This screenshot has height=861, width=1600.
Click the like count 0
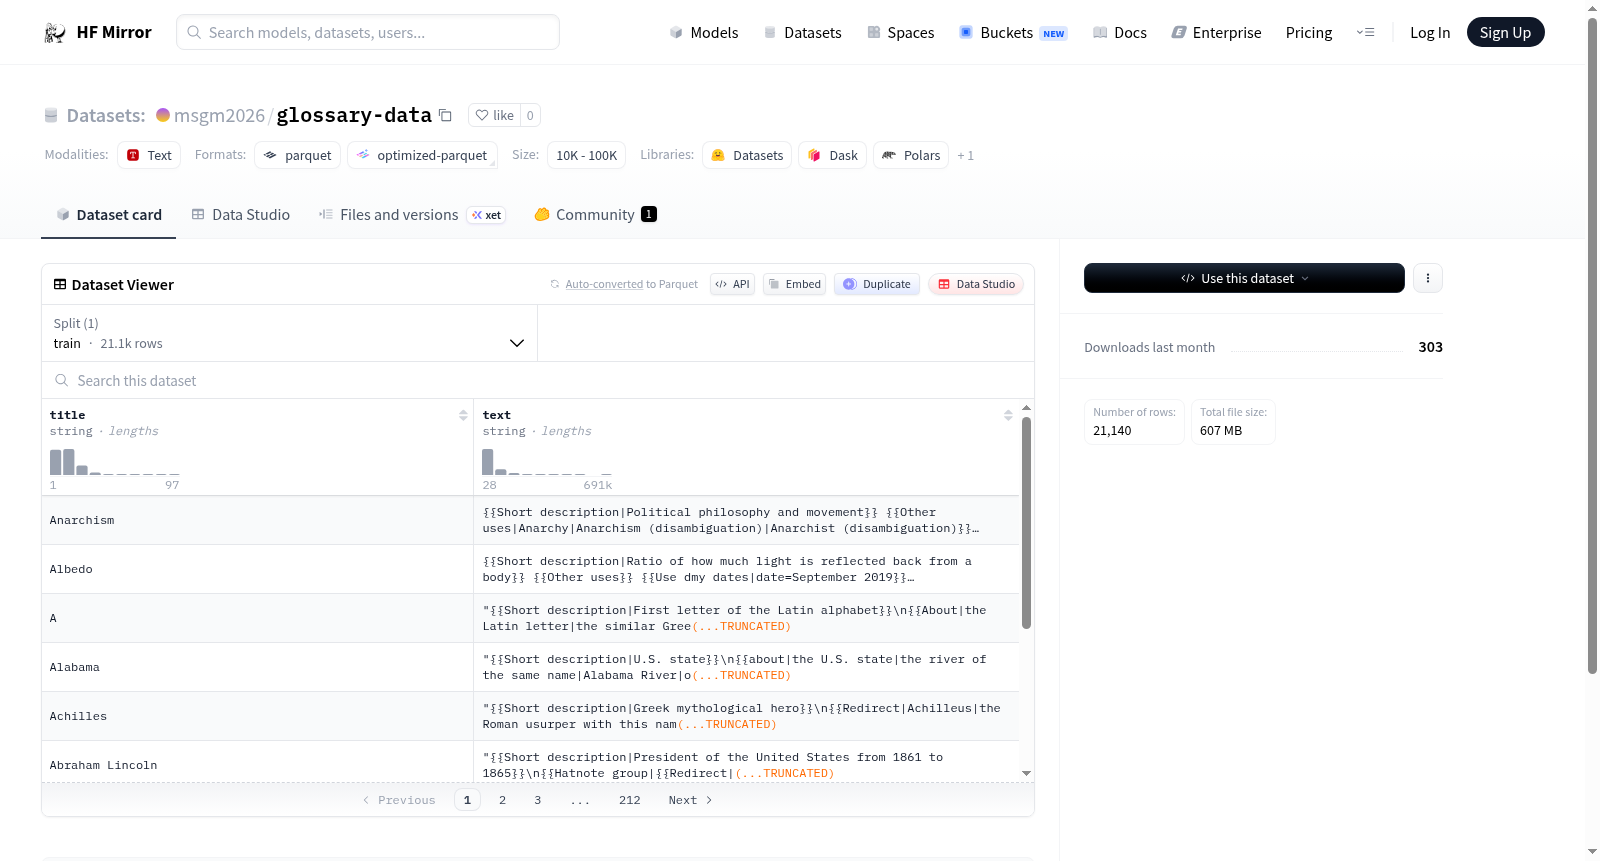[530, 115]
